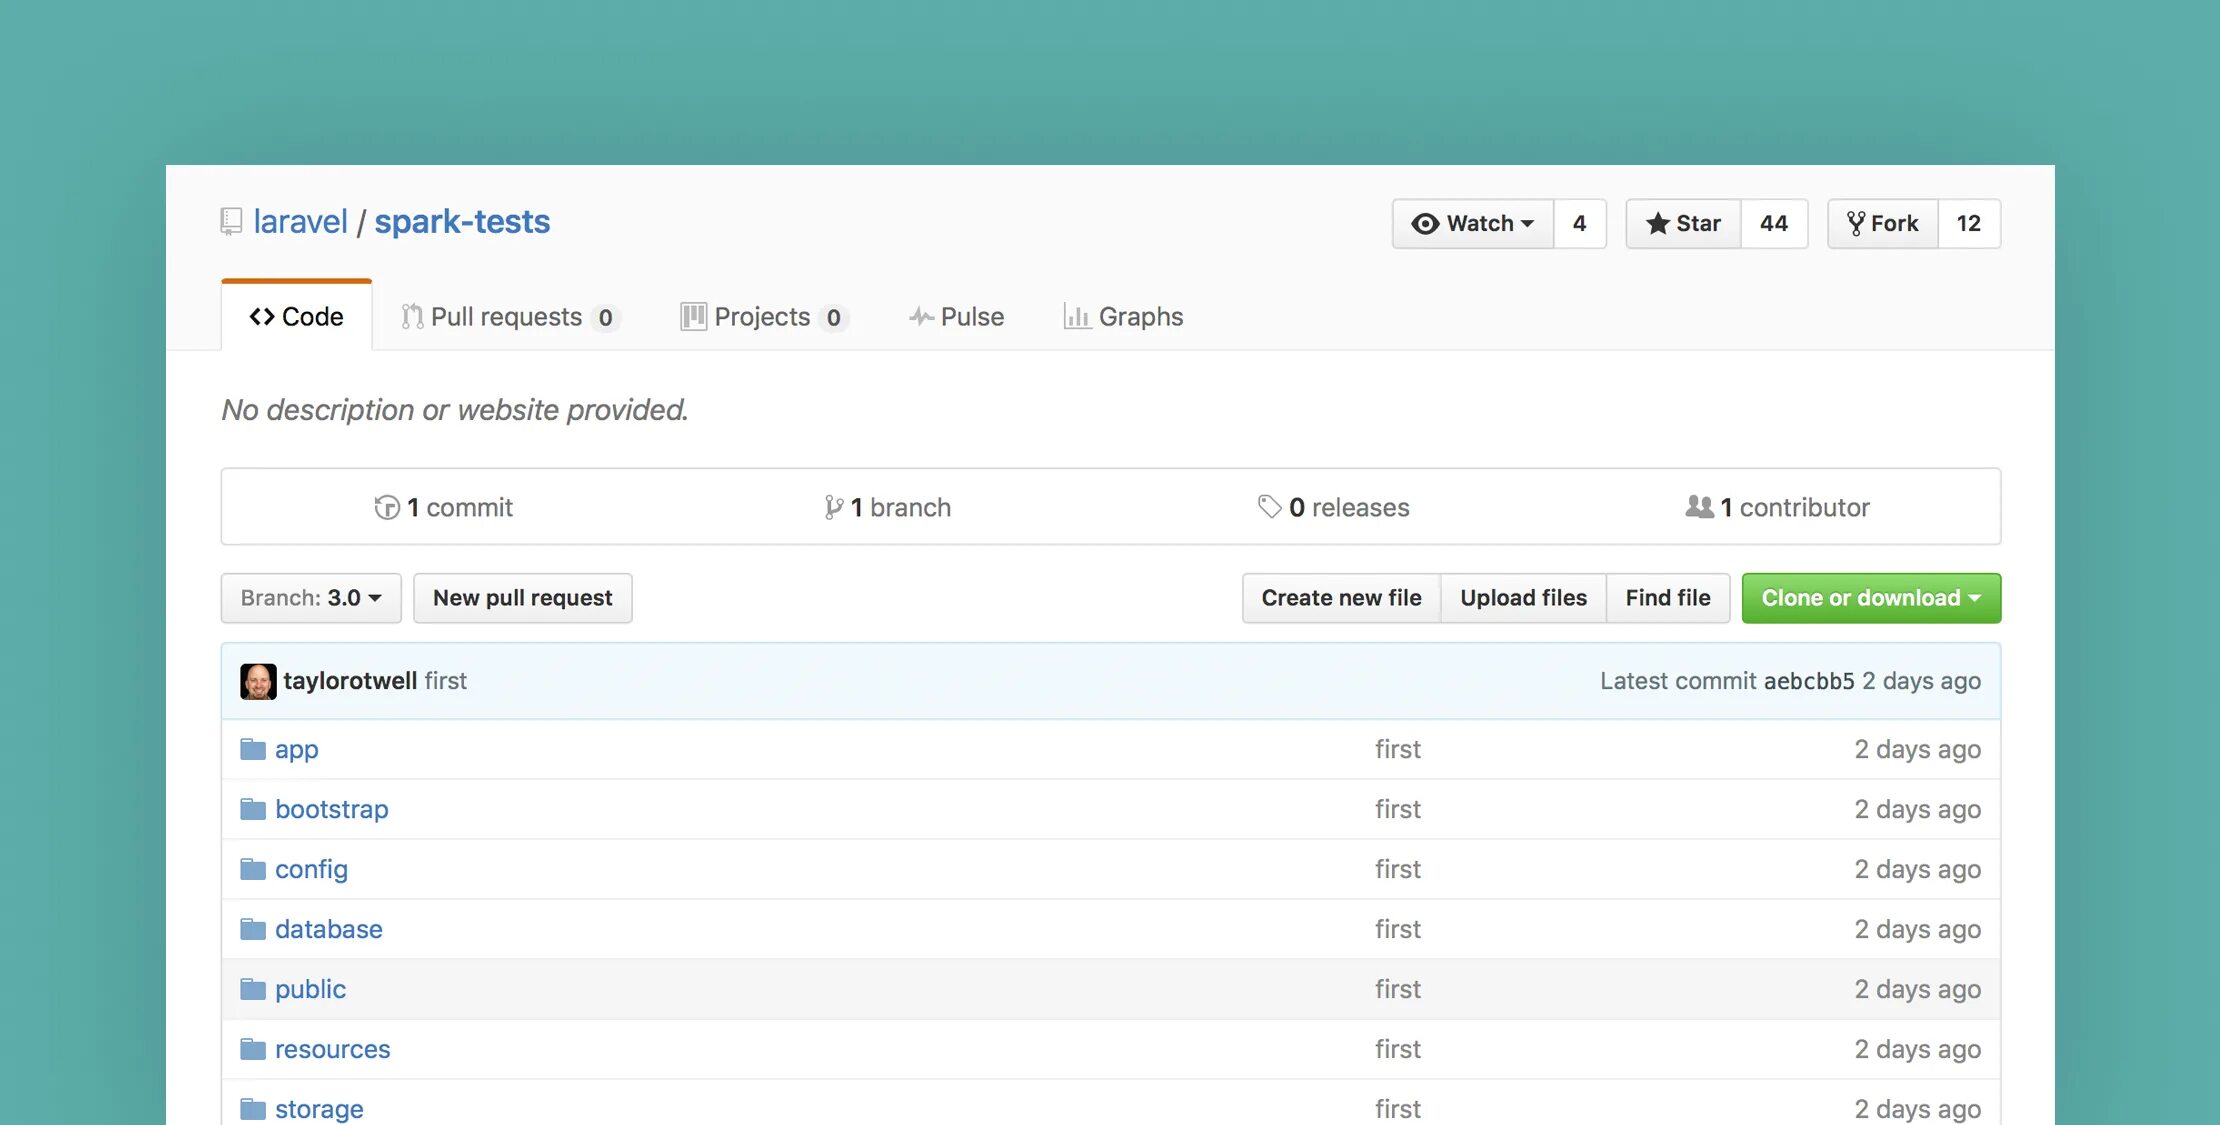This screenshot has width=2220, height=1125.
Task: Expand the Clone or download dropdown
Action: pos(1869,596)
